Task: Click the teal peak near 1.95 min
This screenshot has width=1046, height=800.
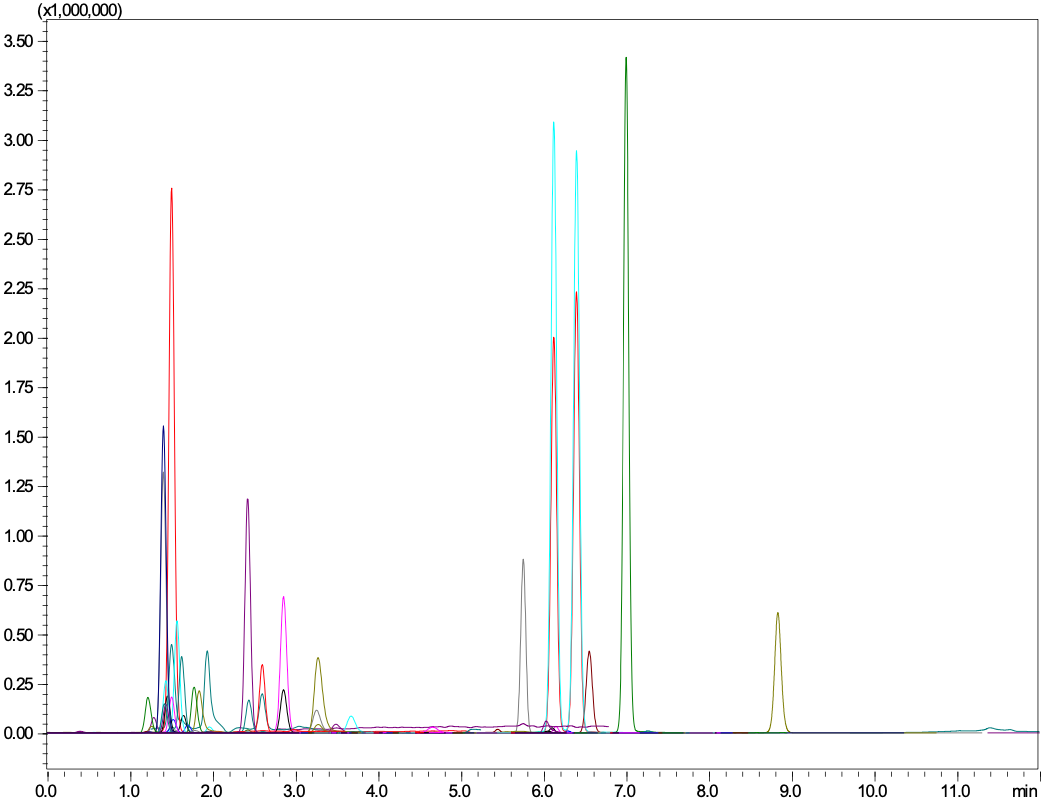Action: [207, 653]
